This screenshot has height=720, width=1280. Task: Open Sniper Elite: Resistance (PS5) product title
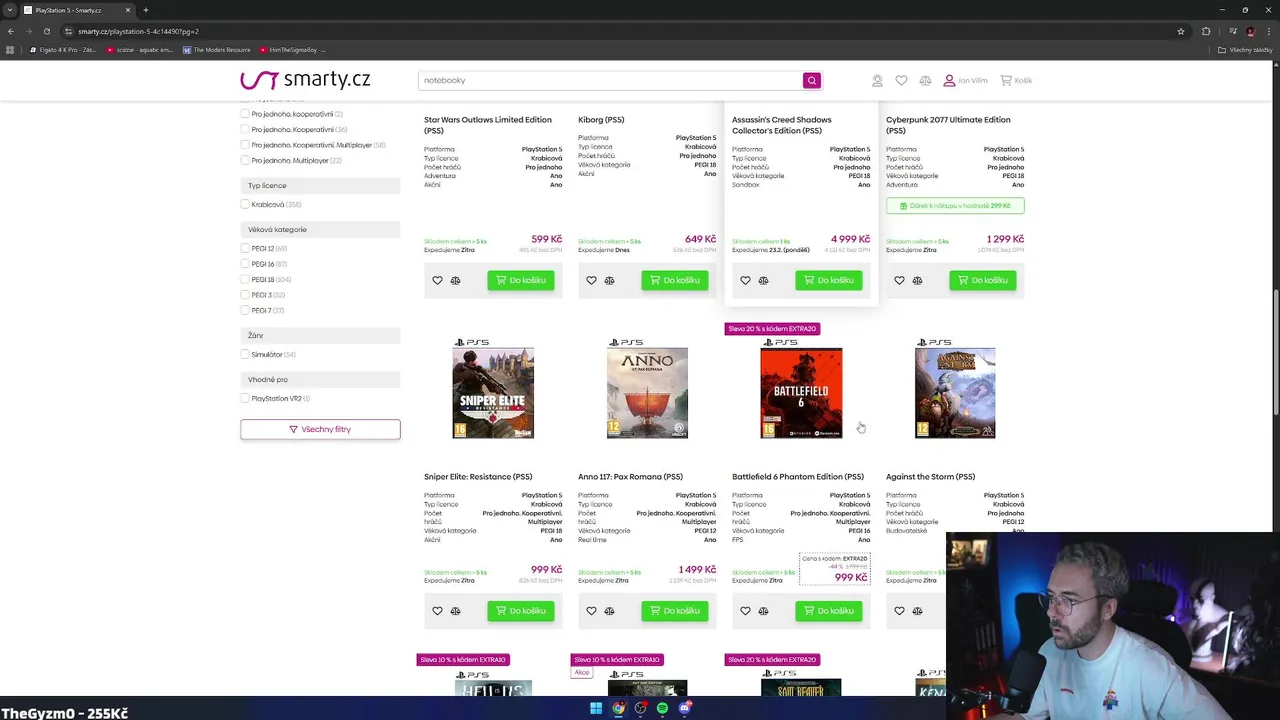coord(478,477)
